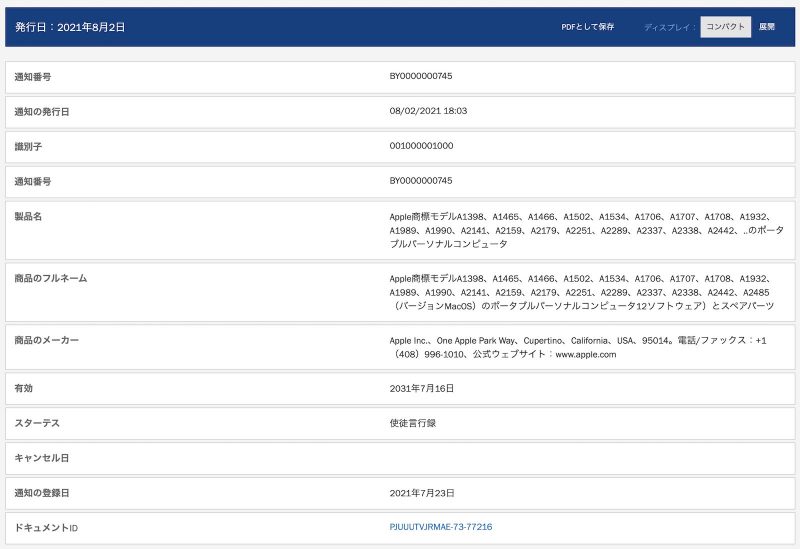This screenshot has height=549, width=800.
Task: Select the コンパクト display mode
Action: 725,27
